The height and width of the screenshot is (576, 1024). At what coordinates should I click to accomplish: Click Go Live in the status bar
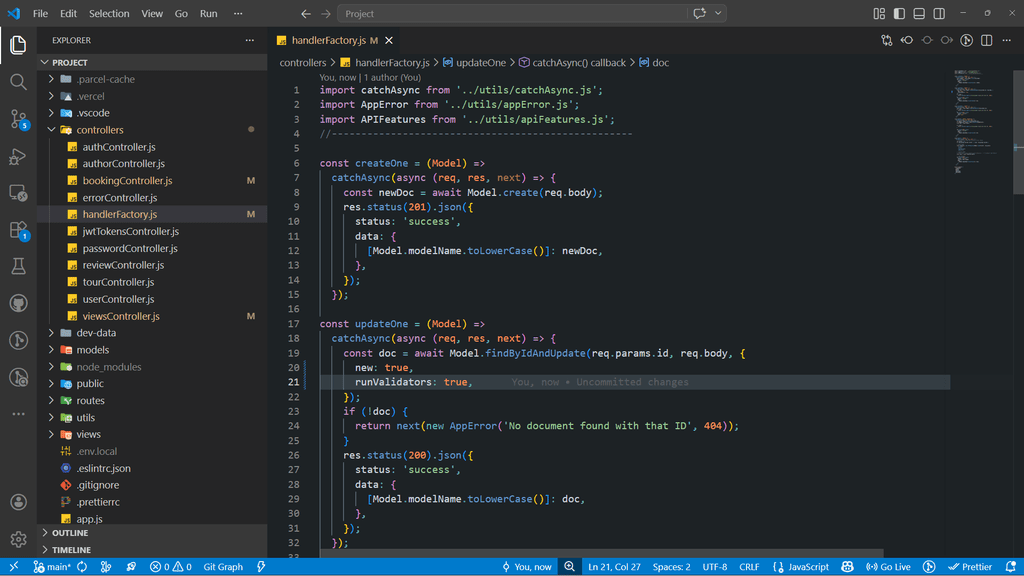[888, 567]
